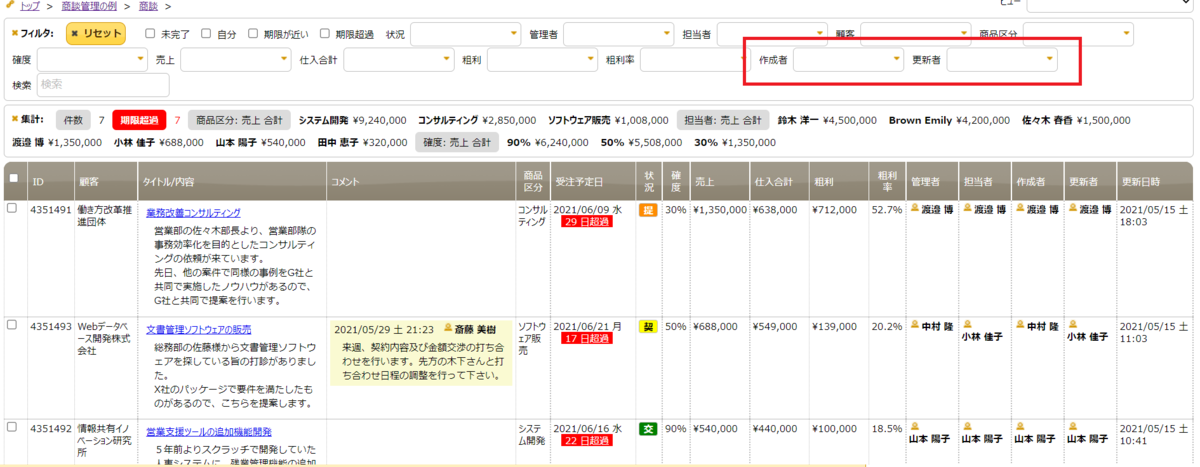The width and height of the screenshot is (1200, 467).
Task: Click the リセット filter button
Action: tap(96, 33)
